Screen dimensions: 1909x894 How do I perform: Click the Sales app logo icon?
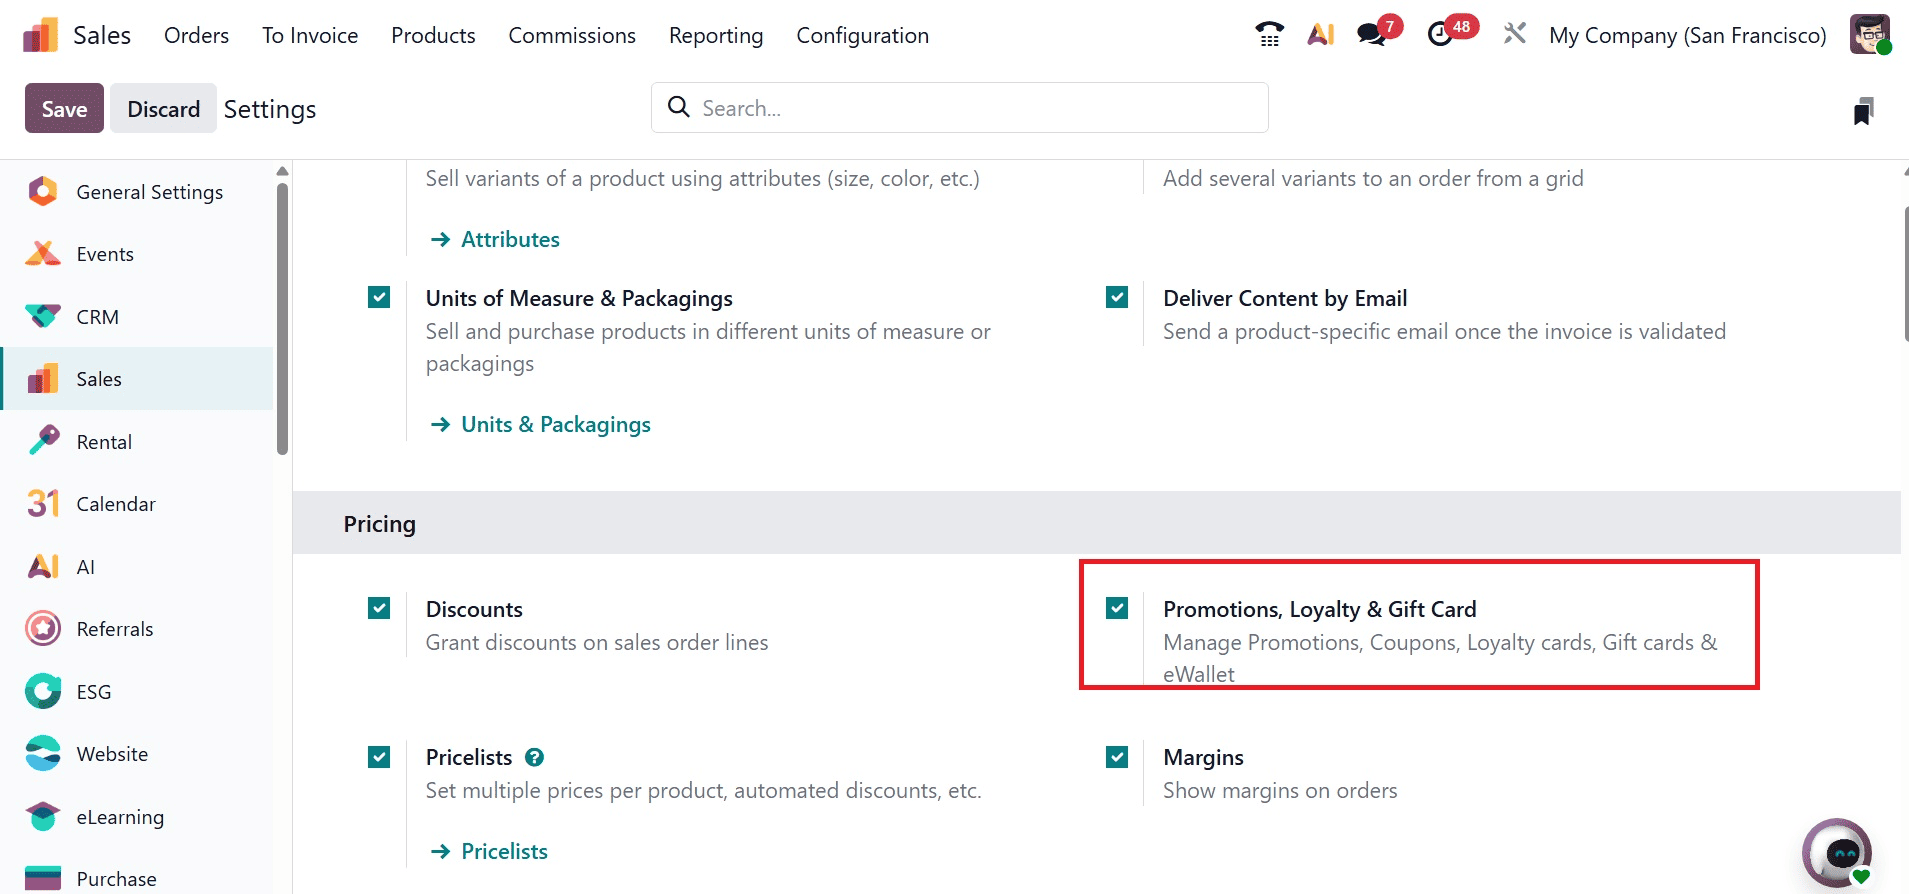pyautogui.click(x=40, y=36)
